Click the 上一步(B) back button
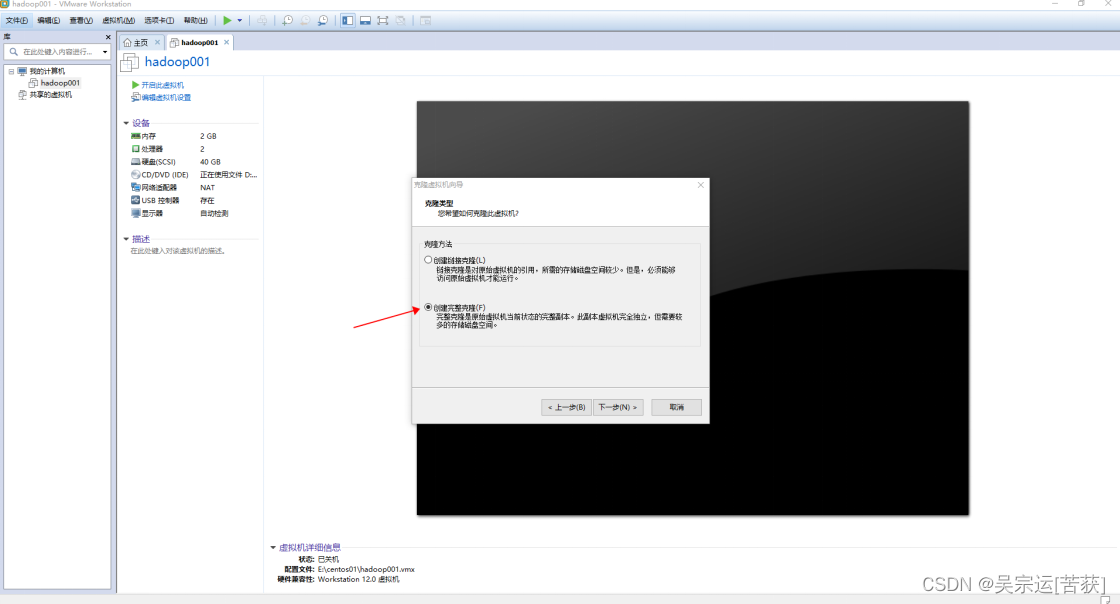The width and height of the screenshot is (1120, 604). [566, 408]
